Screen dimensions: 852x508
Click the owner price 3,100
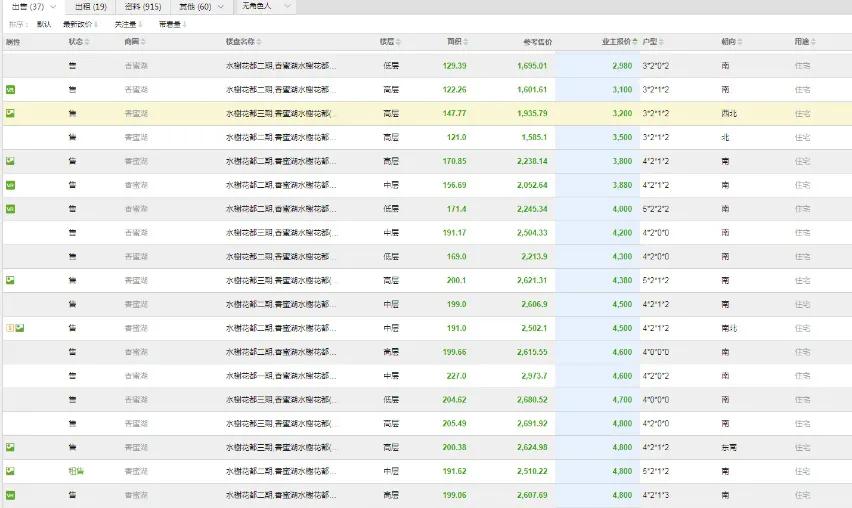[x=622, y=90]
